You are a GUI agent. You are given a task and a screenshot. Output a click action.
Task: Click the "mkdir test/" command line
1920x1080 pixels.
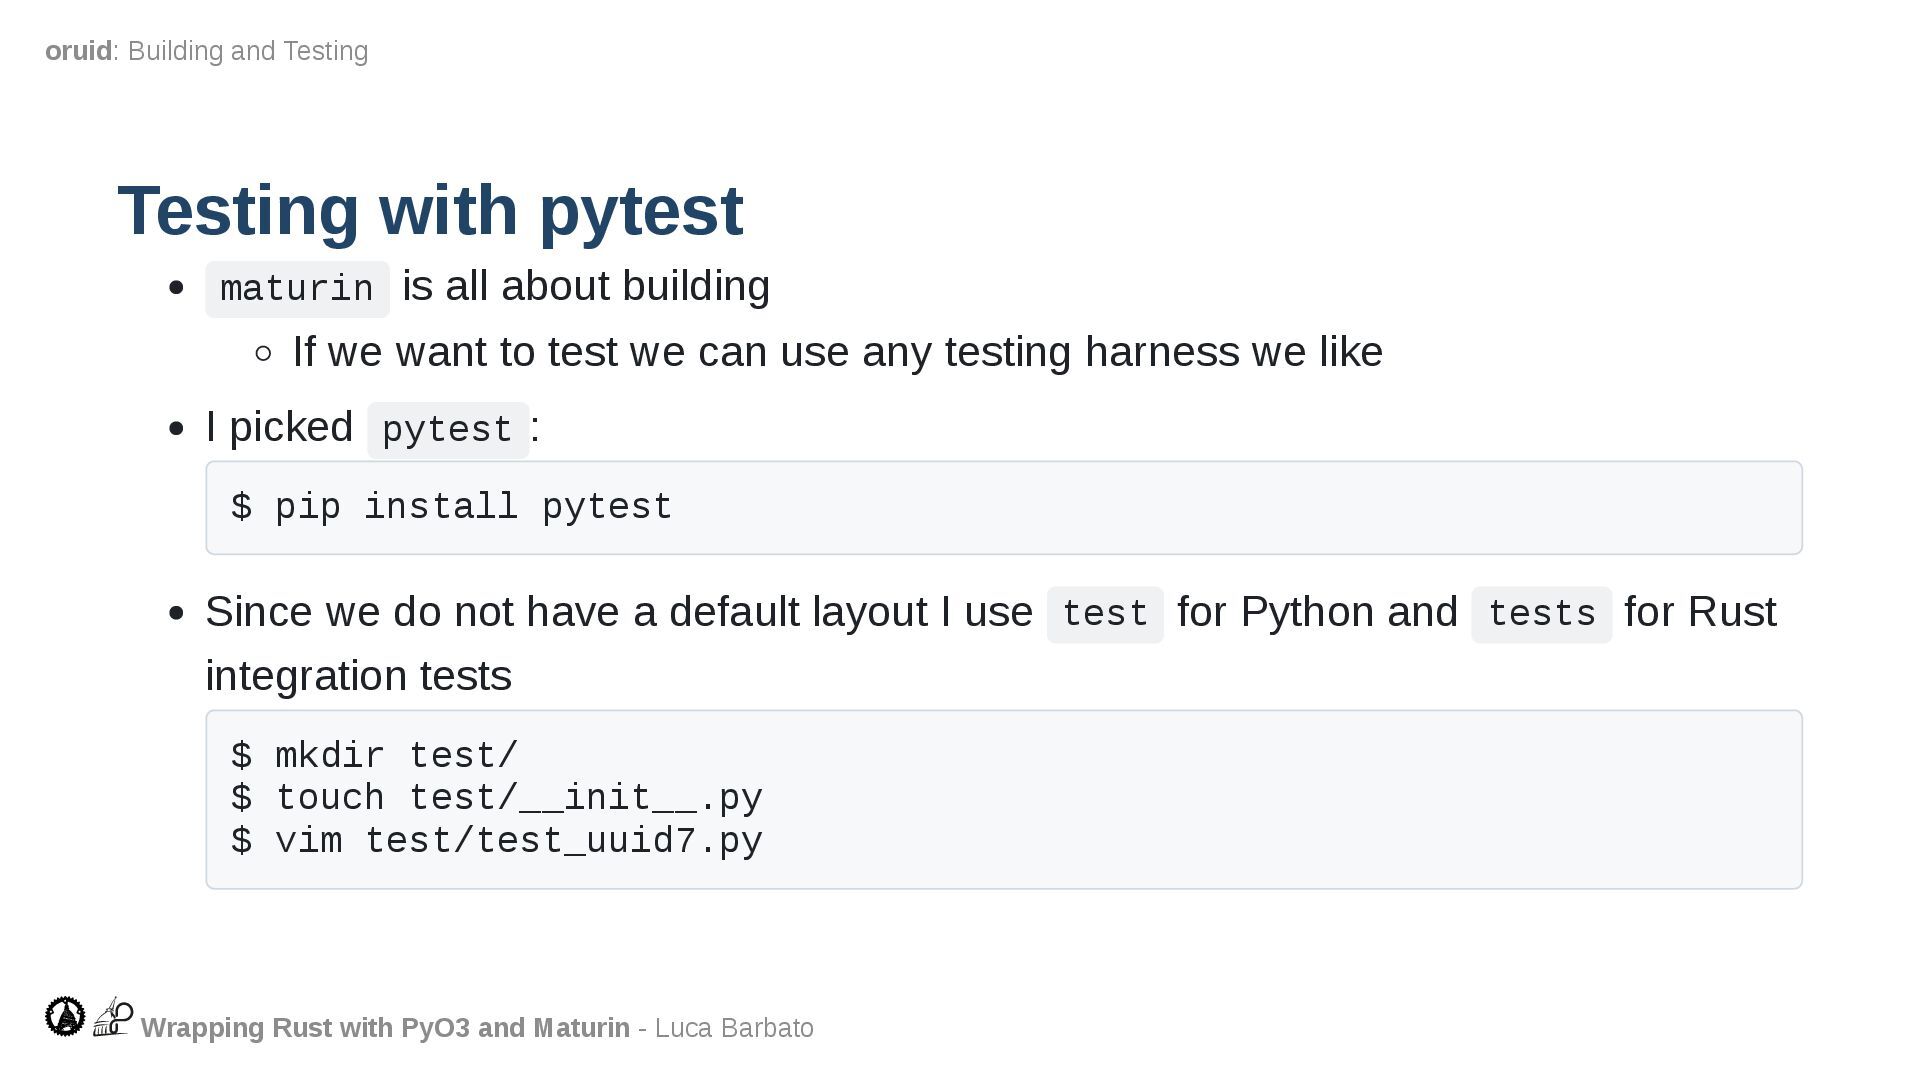tap(374, 756)
